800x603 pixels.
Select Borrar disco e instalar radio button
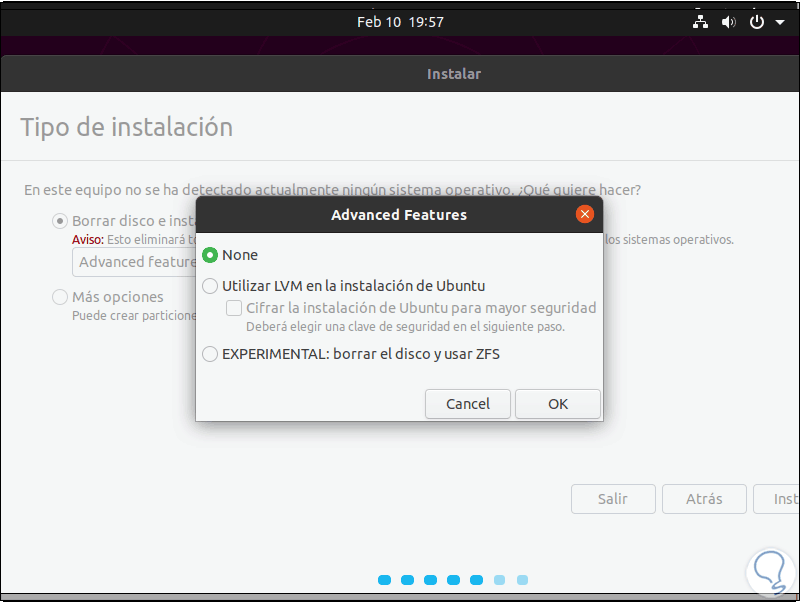click(x=60, y=221)
